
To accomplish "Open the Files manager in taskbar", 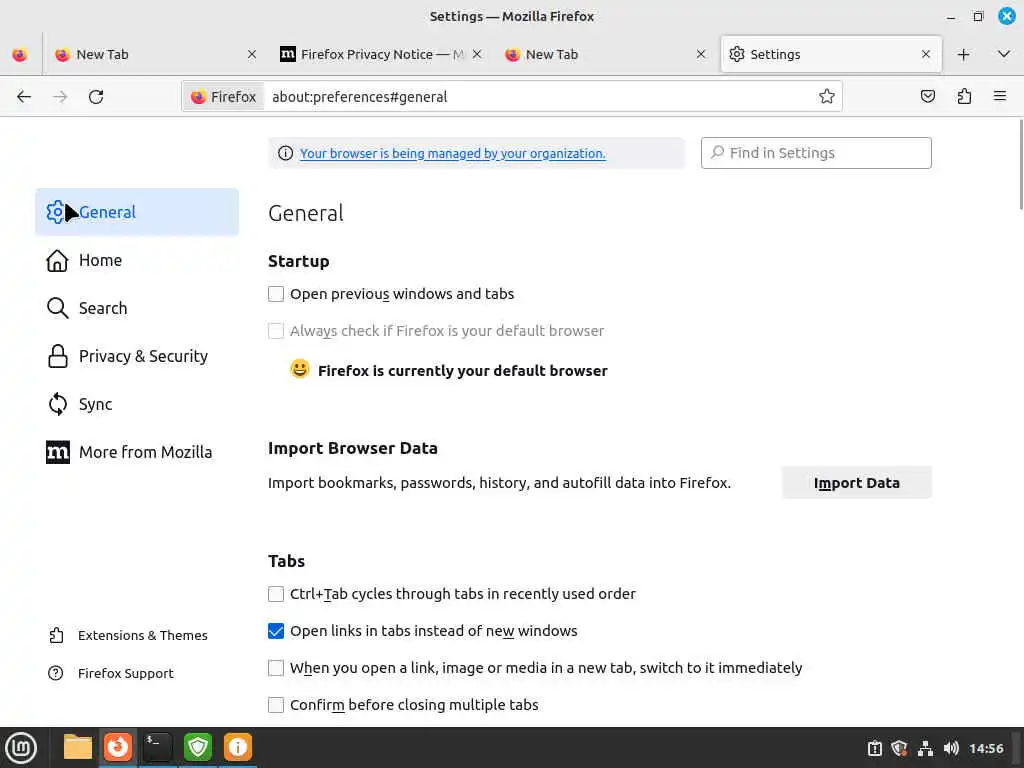I will coord(77,747).
